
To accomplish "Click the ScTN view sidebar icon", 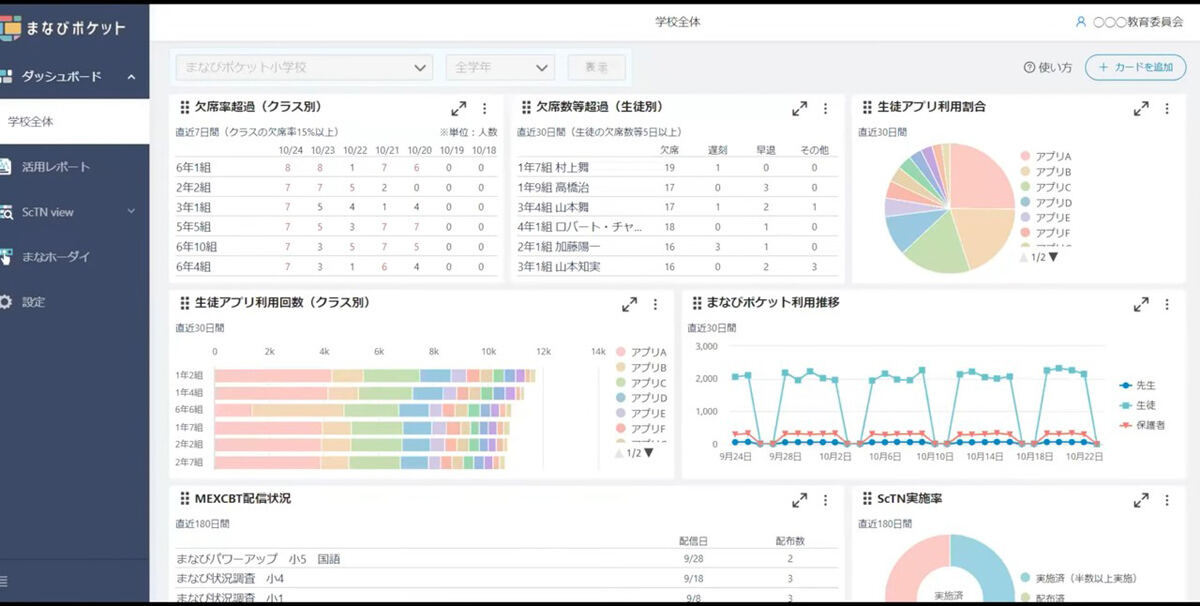I will pos(5,212).
